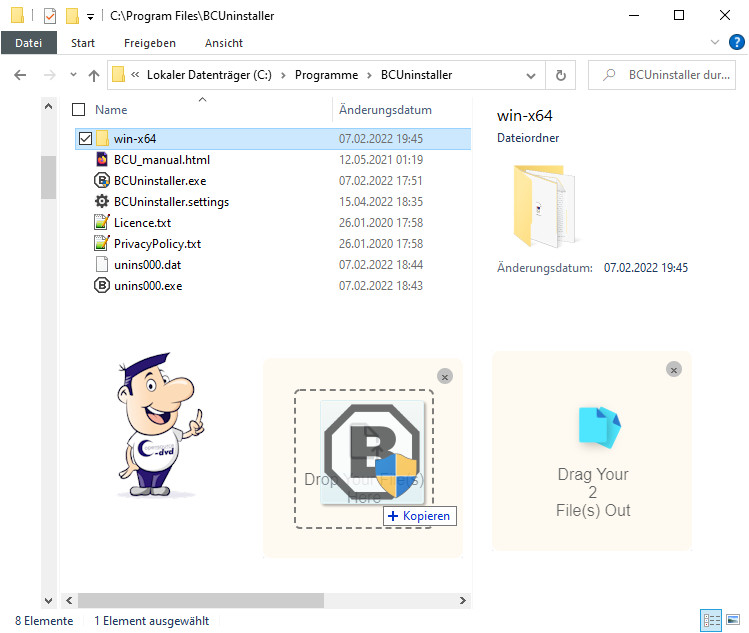The width and height of the screenshot is (749, 633).
Task: Open the recent locations dropdown arrow
Action: 73,75
